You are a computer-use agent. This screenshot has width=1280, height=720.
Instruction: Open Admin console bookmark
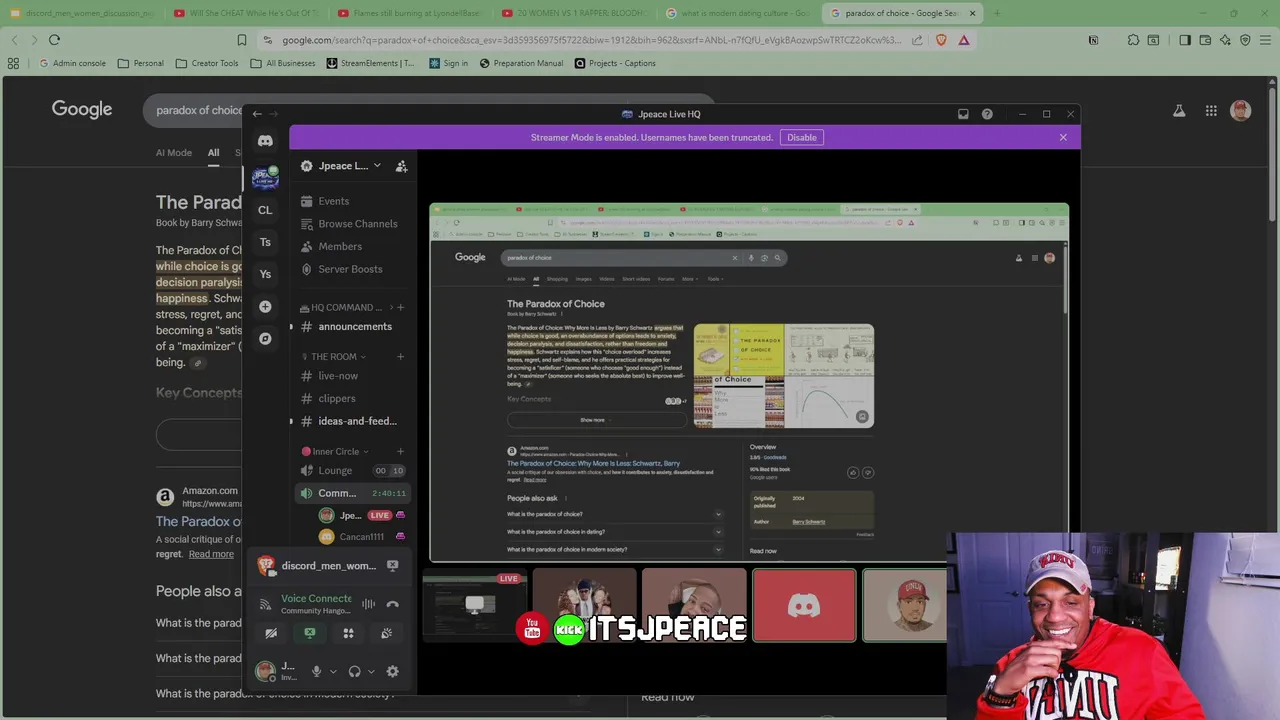pyautogui.click(x=72, y=63)
